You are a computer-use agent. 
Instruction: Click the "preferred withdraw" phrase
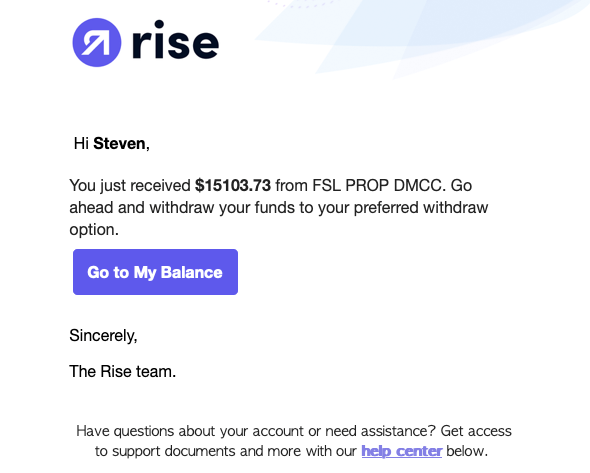421,208
